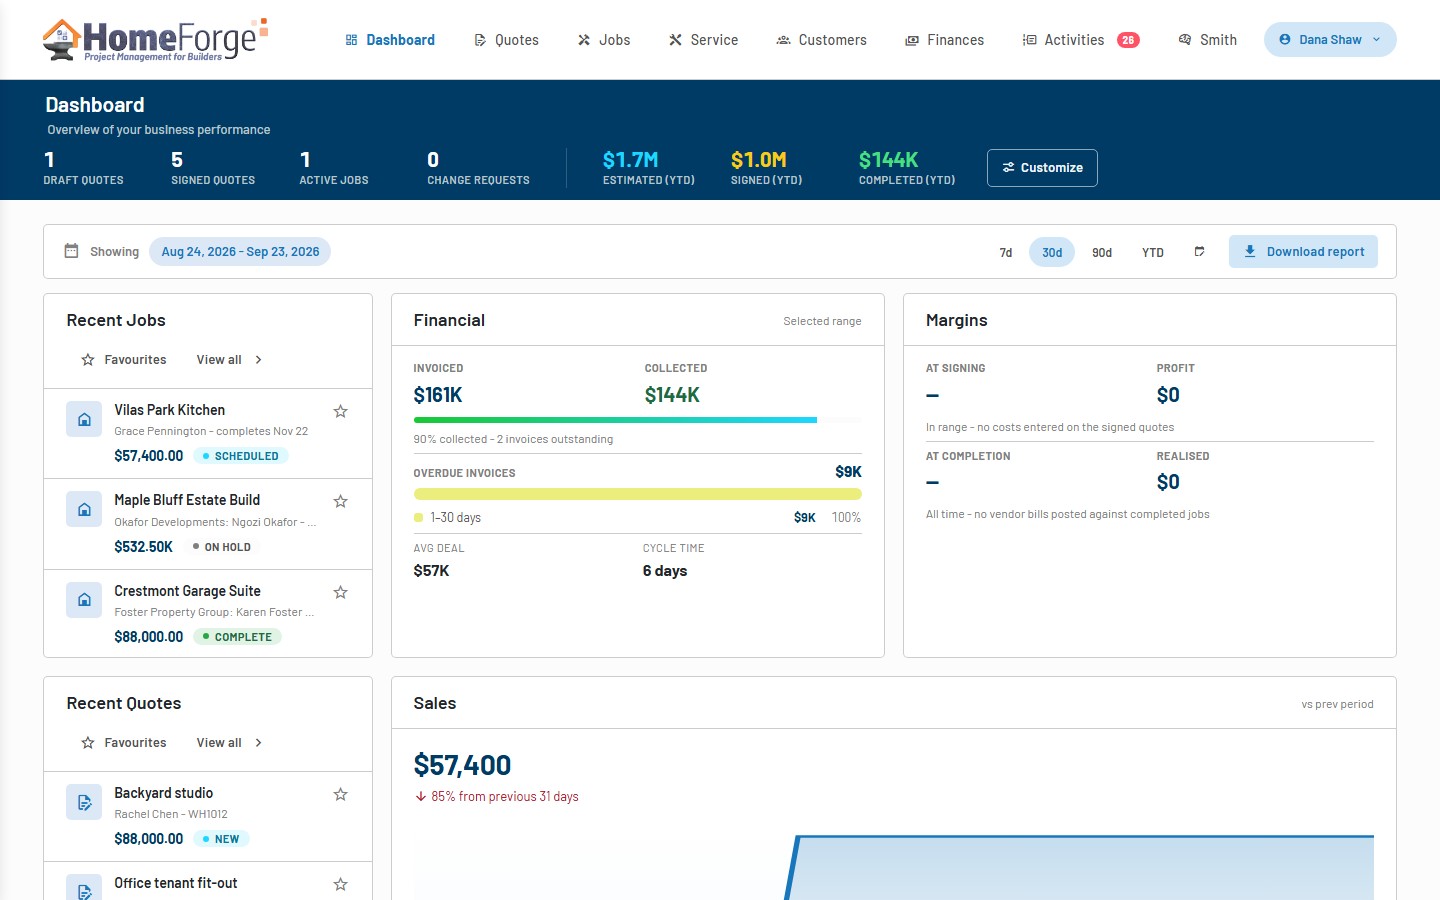Viewport: 1440px width, 900px height.
Task: Click the calendar icon beside Showing
Action: 71,251
